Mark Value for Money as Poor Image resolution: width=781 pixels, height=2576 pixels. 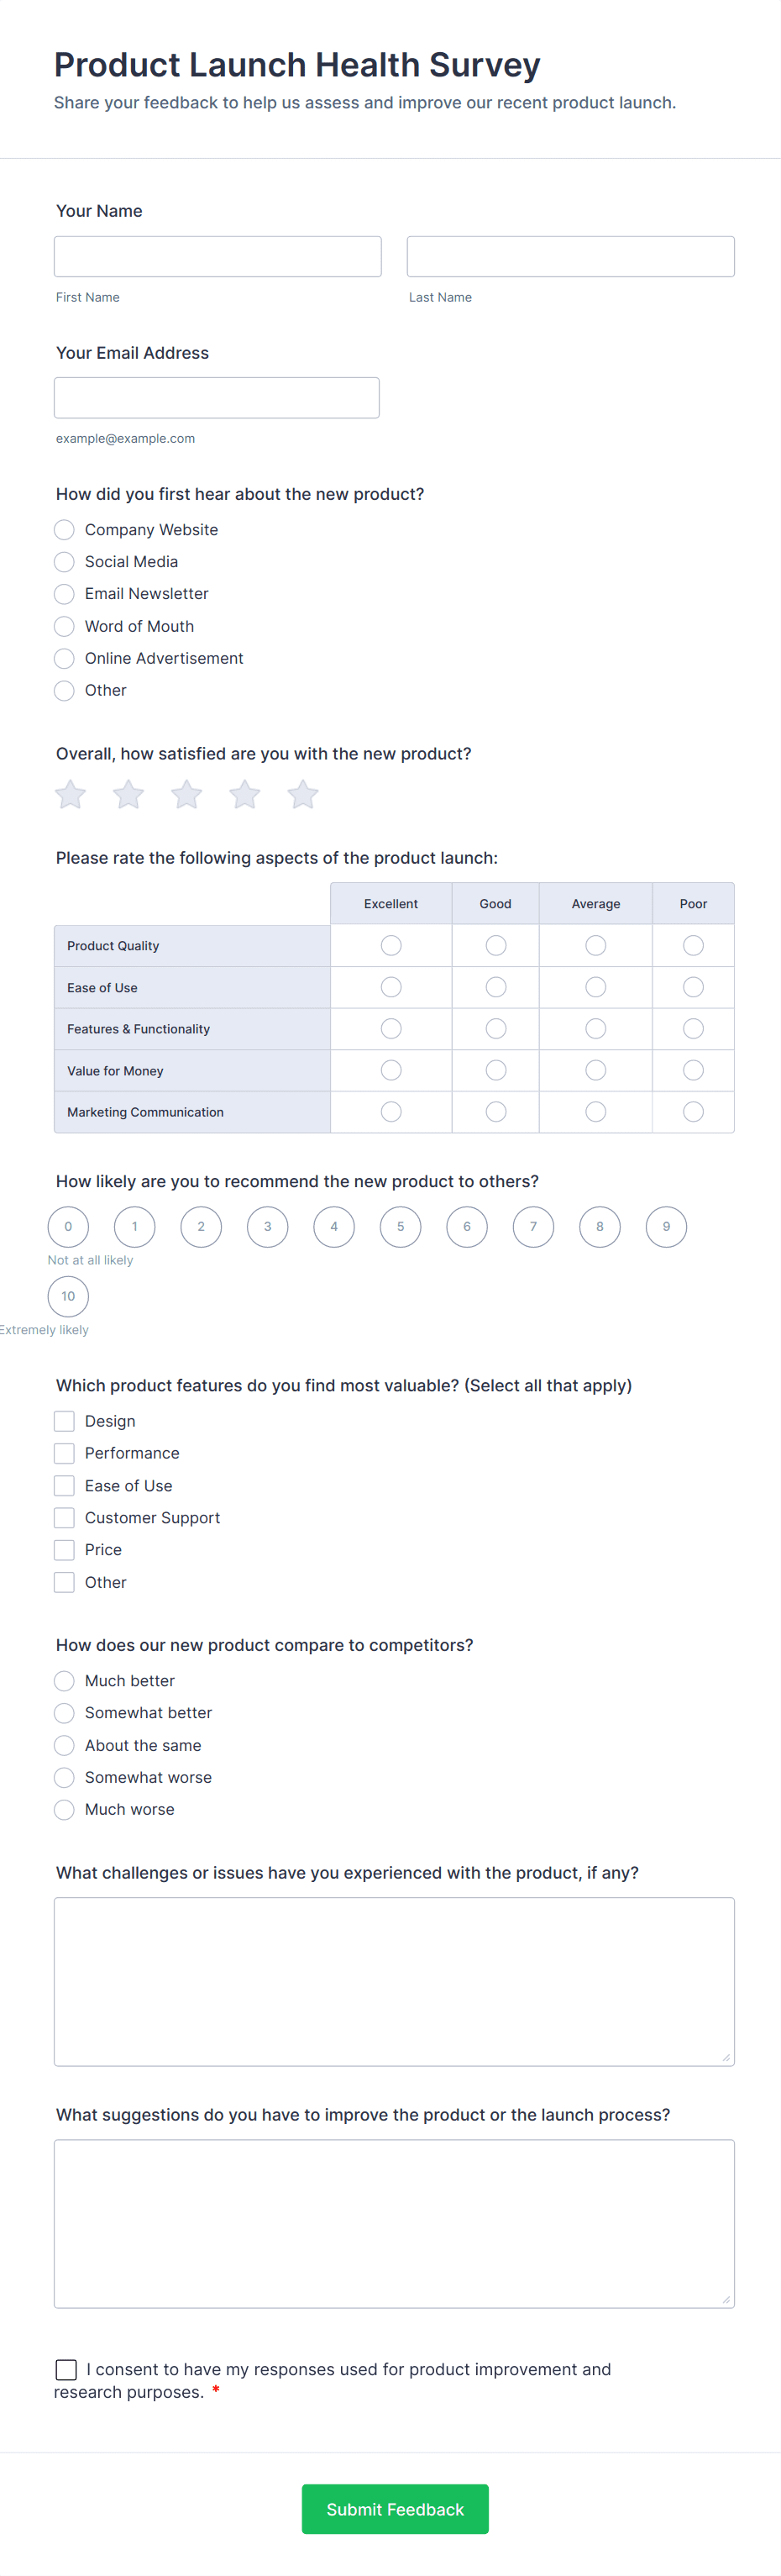(693, 1071)
